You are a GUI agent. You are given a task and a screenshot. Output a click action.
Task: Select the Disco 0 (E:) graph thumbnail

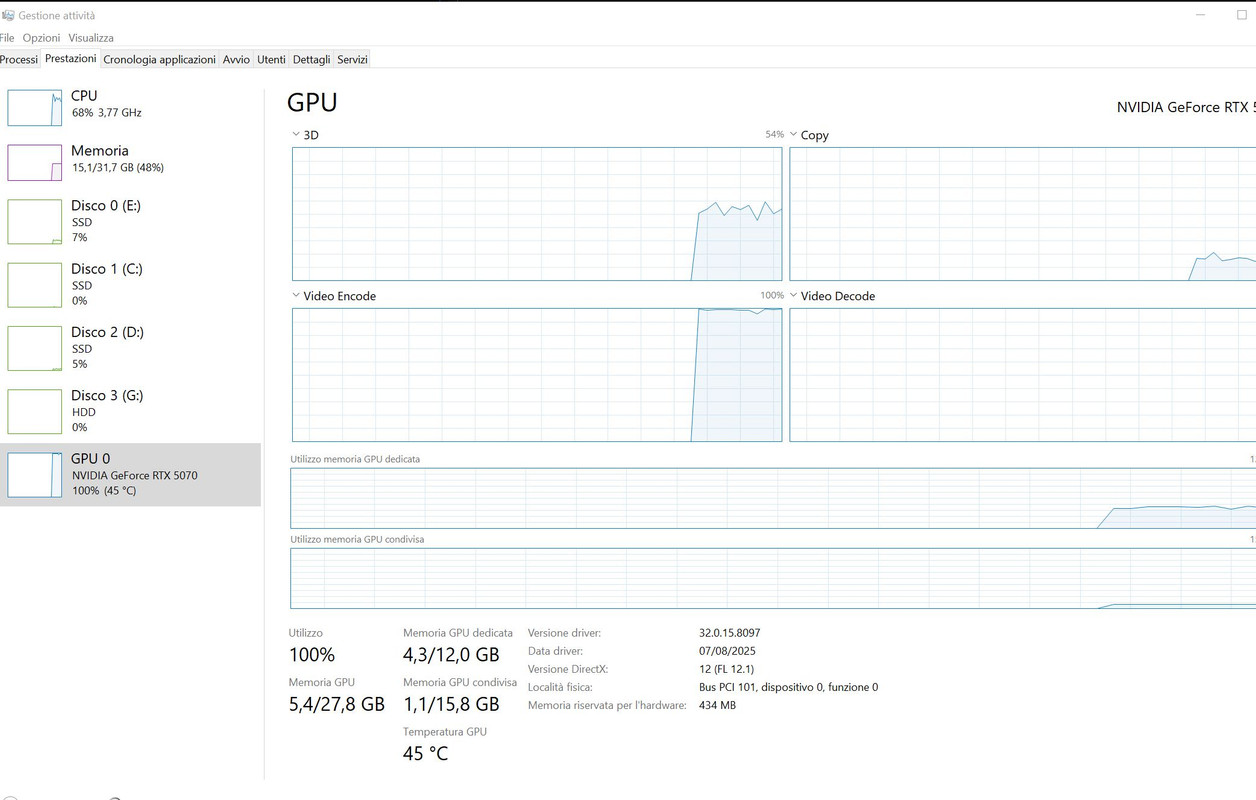[x=35, y=222]
